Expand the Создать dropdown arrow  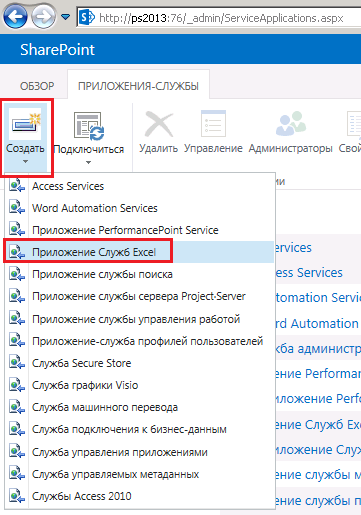coord(25,162)
